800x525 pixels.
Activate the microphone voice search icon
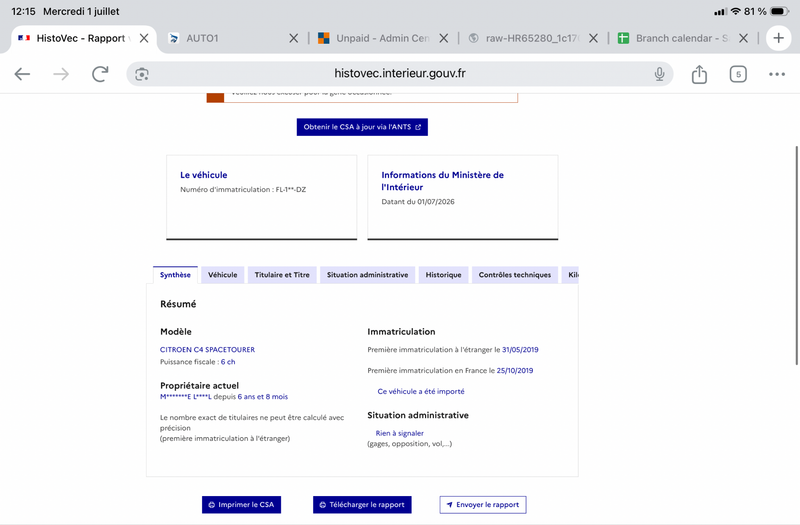659,74
